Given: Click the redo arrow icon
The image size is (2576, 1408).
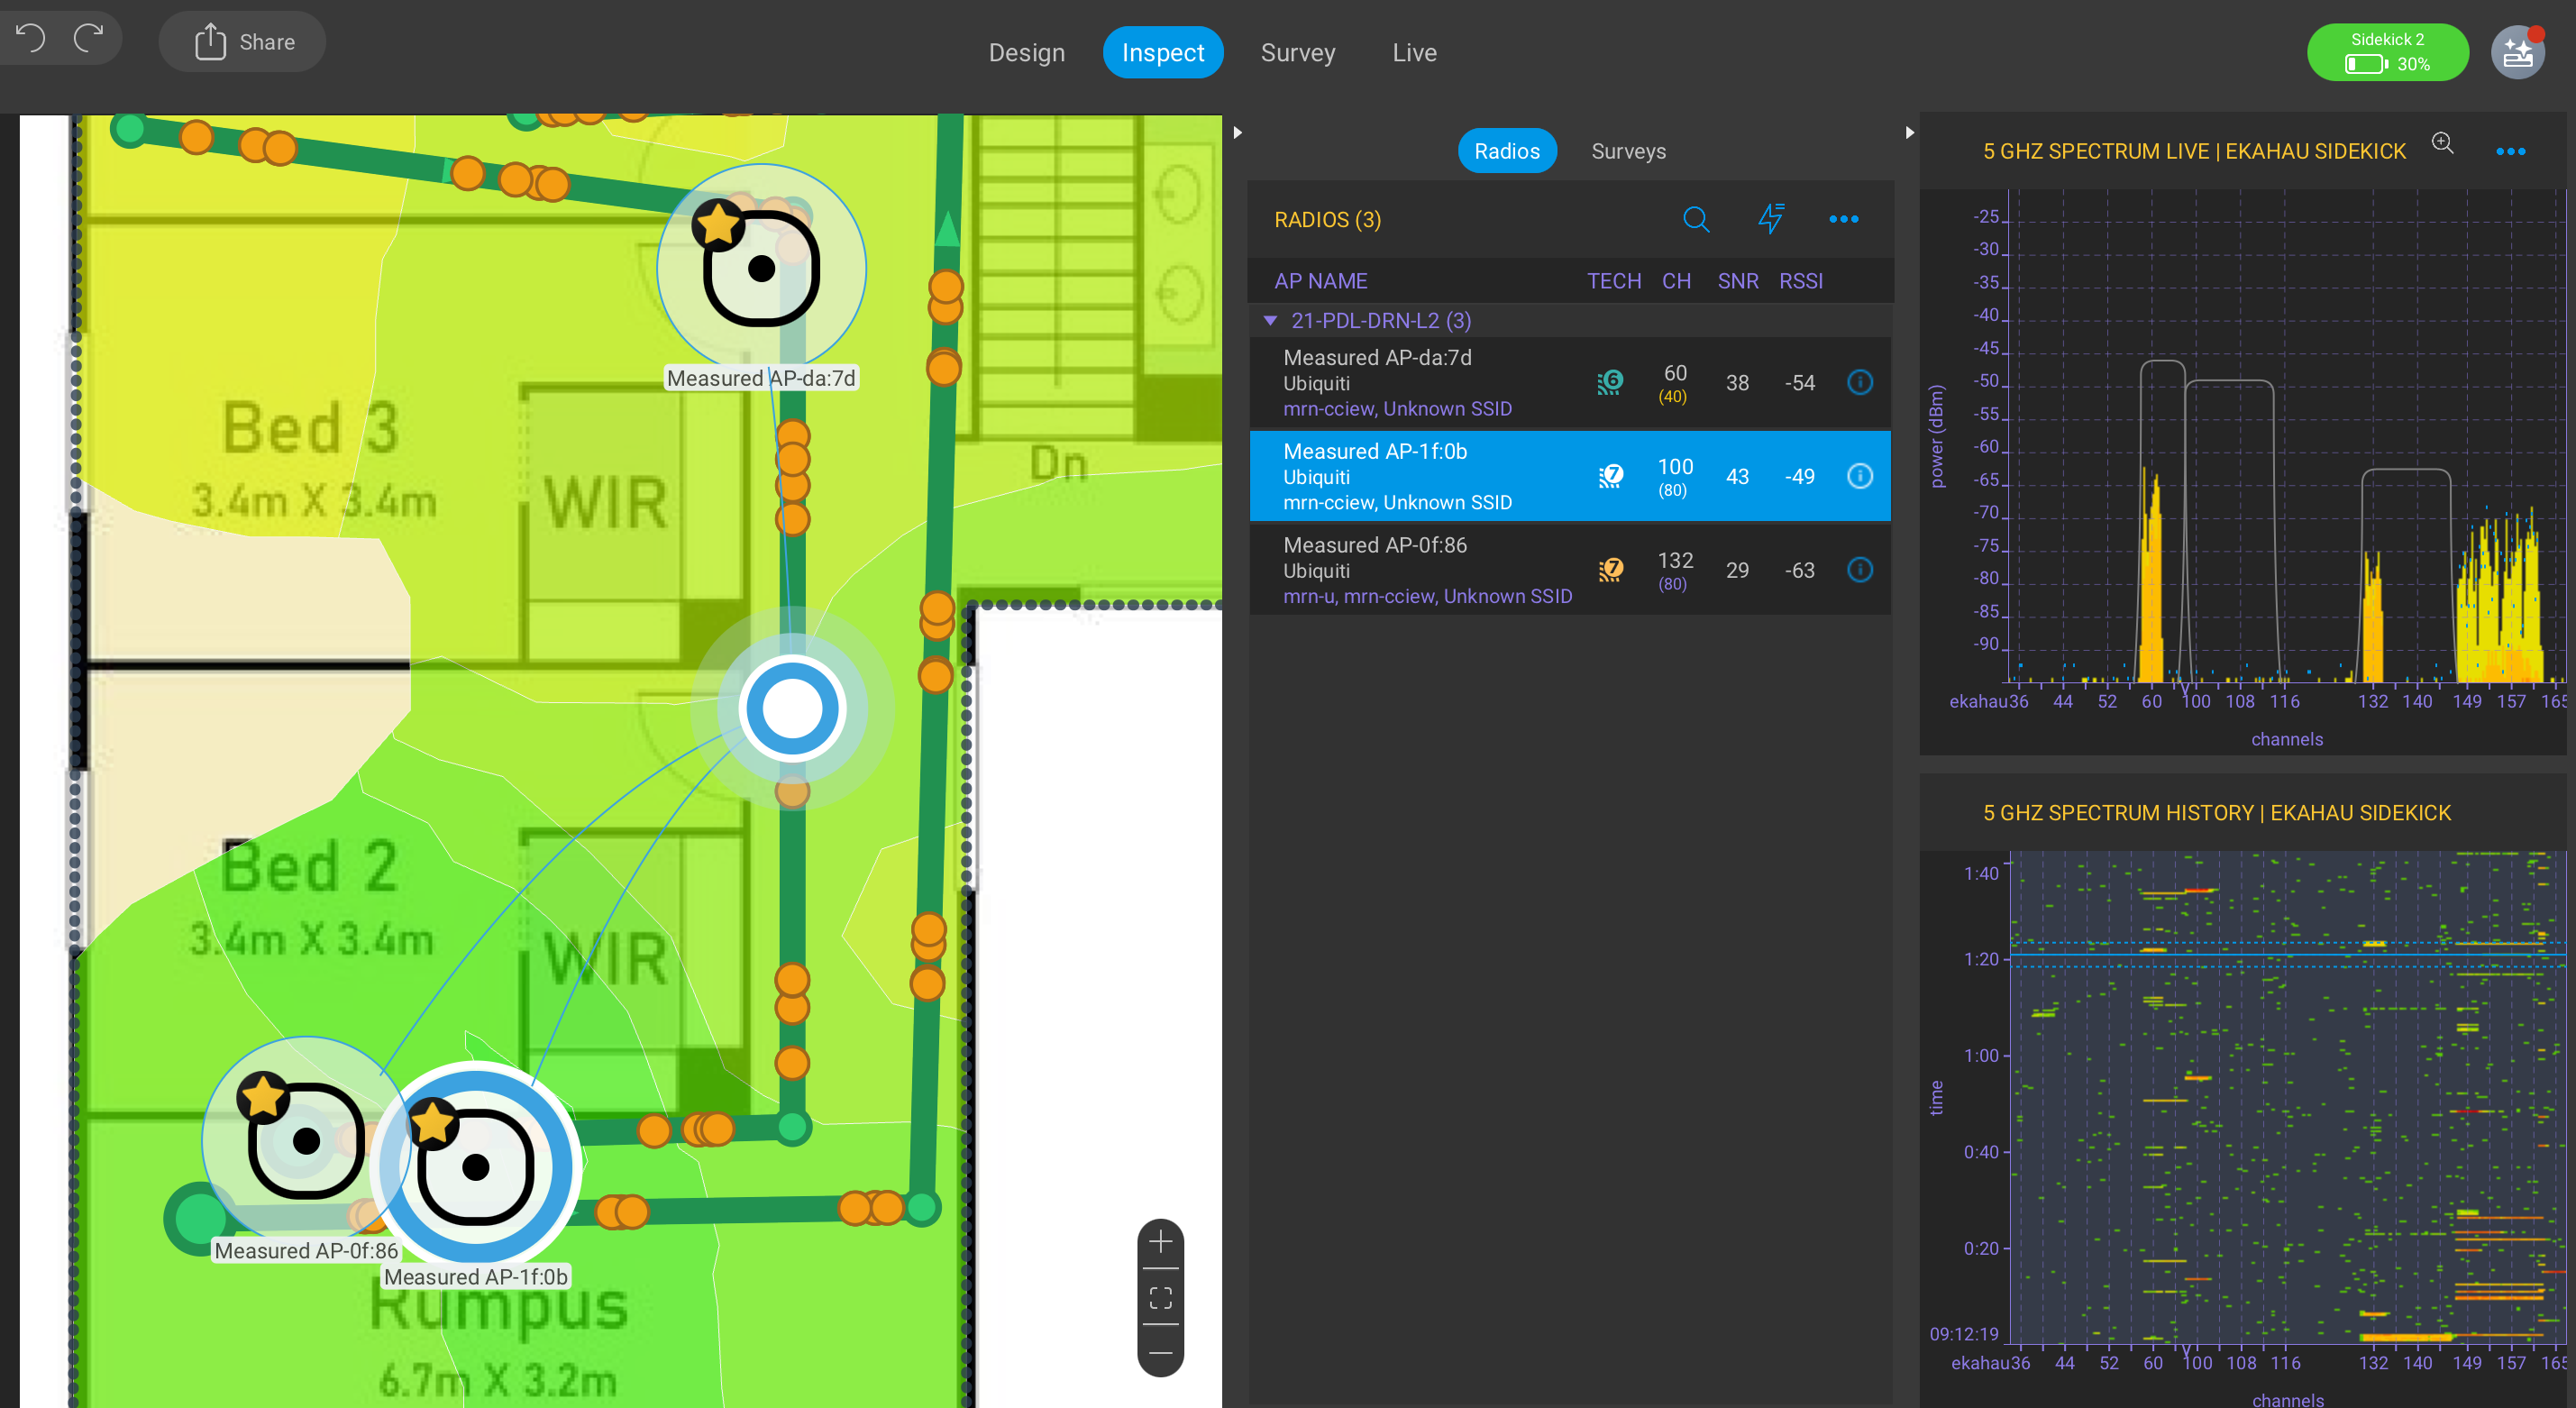Looking at the screenshot, I should tap(89, 38).
